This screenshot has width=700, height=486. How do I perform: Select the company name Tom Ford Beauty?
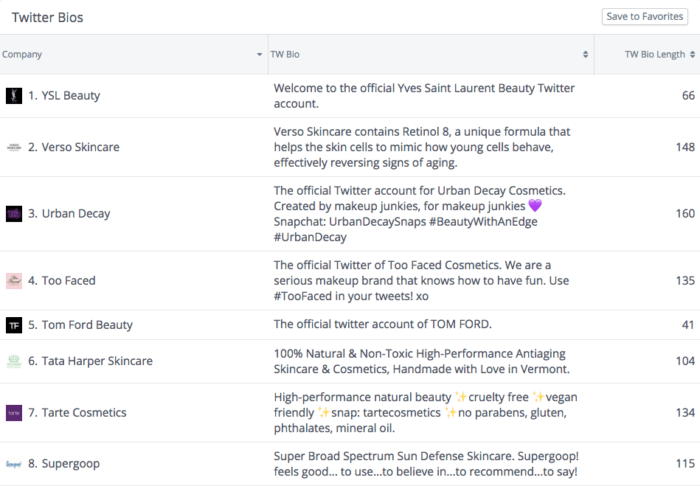click(x=87, y=325)
